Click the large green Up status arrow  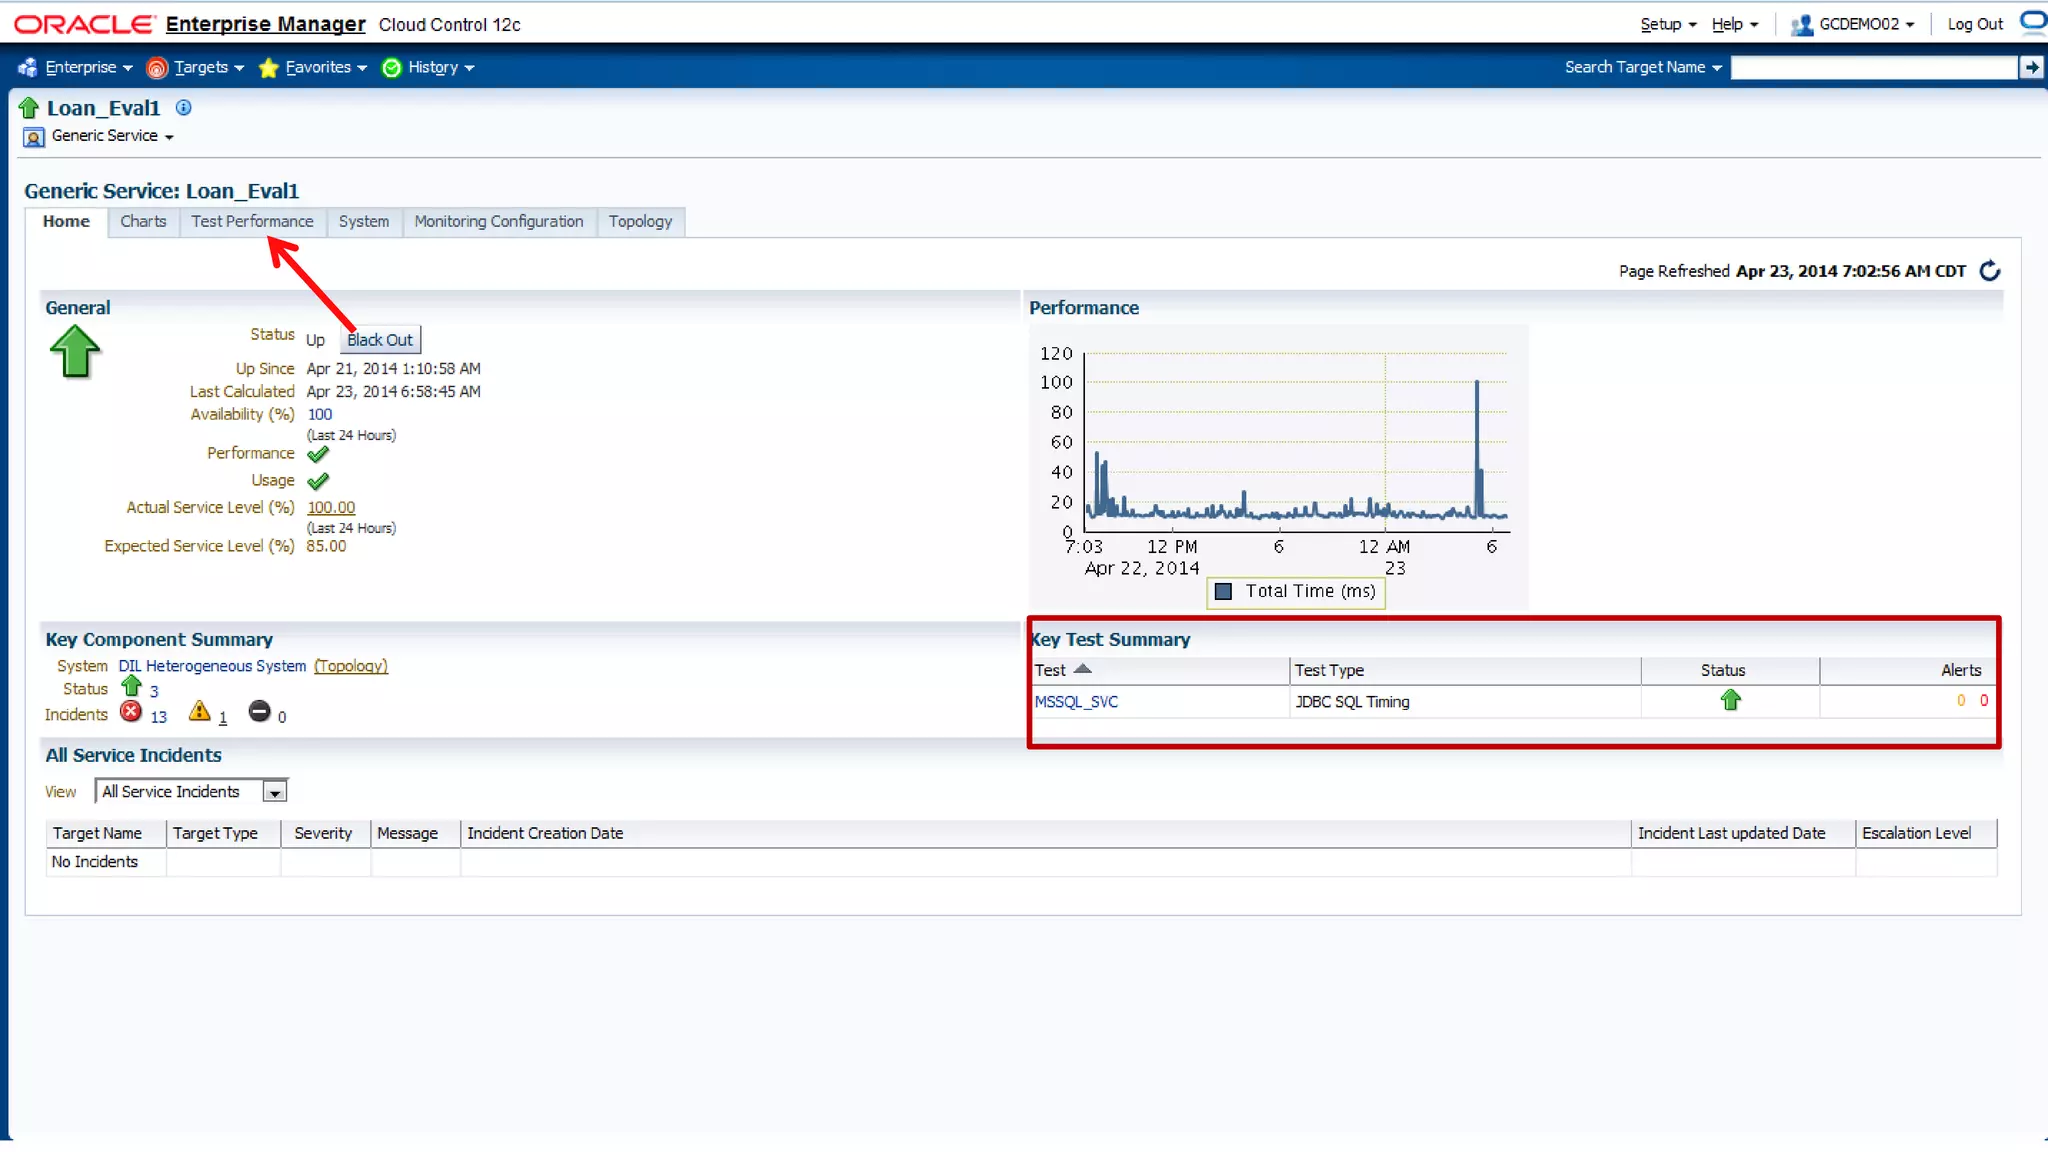tap(75, 352)
